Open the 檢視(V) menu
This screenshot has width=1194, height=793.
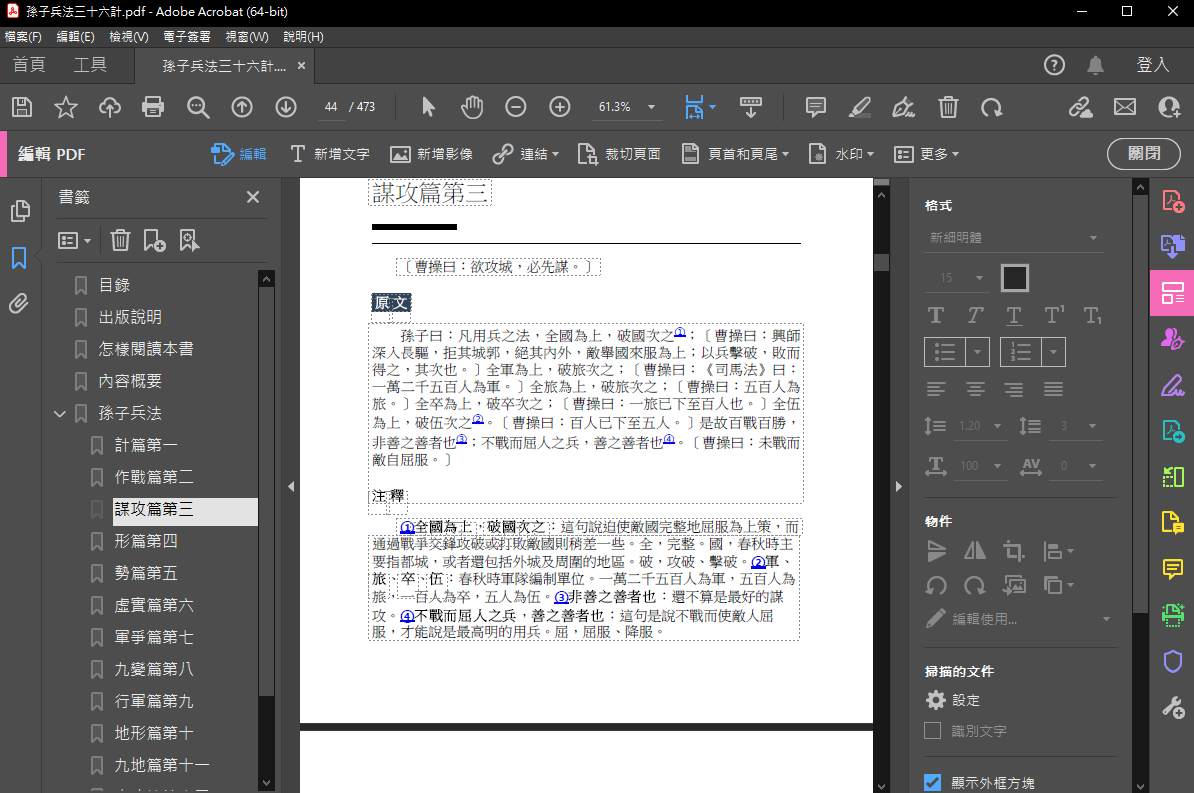(x=129, y=37)
